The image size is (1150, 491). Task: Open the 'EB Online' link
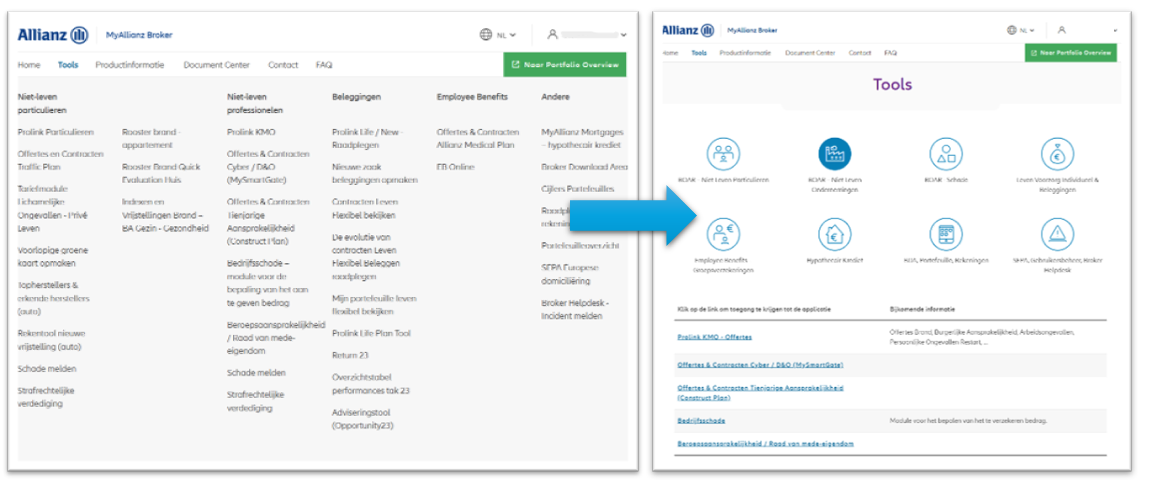(x=455, y=167)
